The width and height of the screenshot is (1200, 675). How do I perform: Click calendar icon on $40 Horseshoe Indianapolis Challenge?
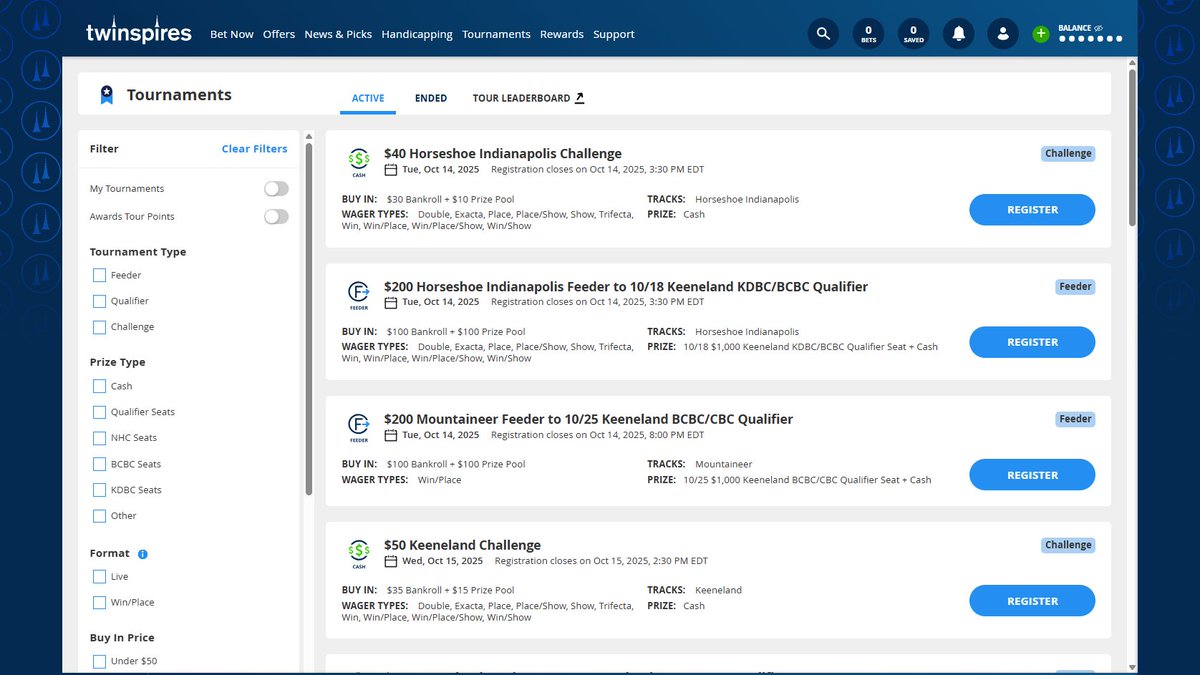tap(391, 170)
